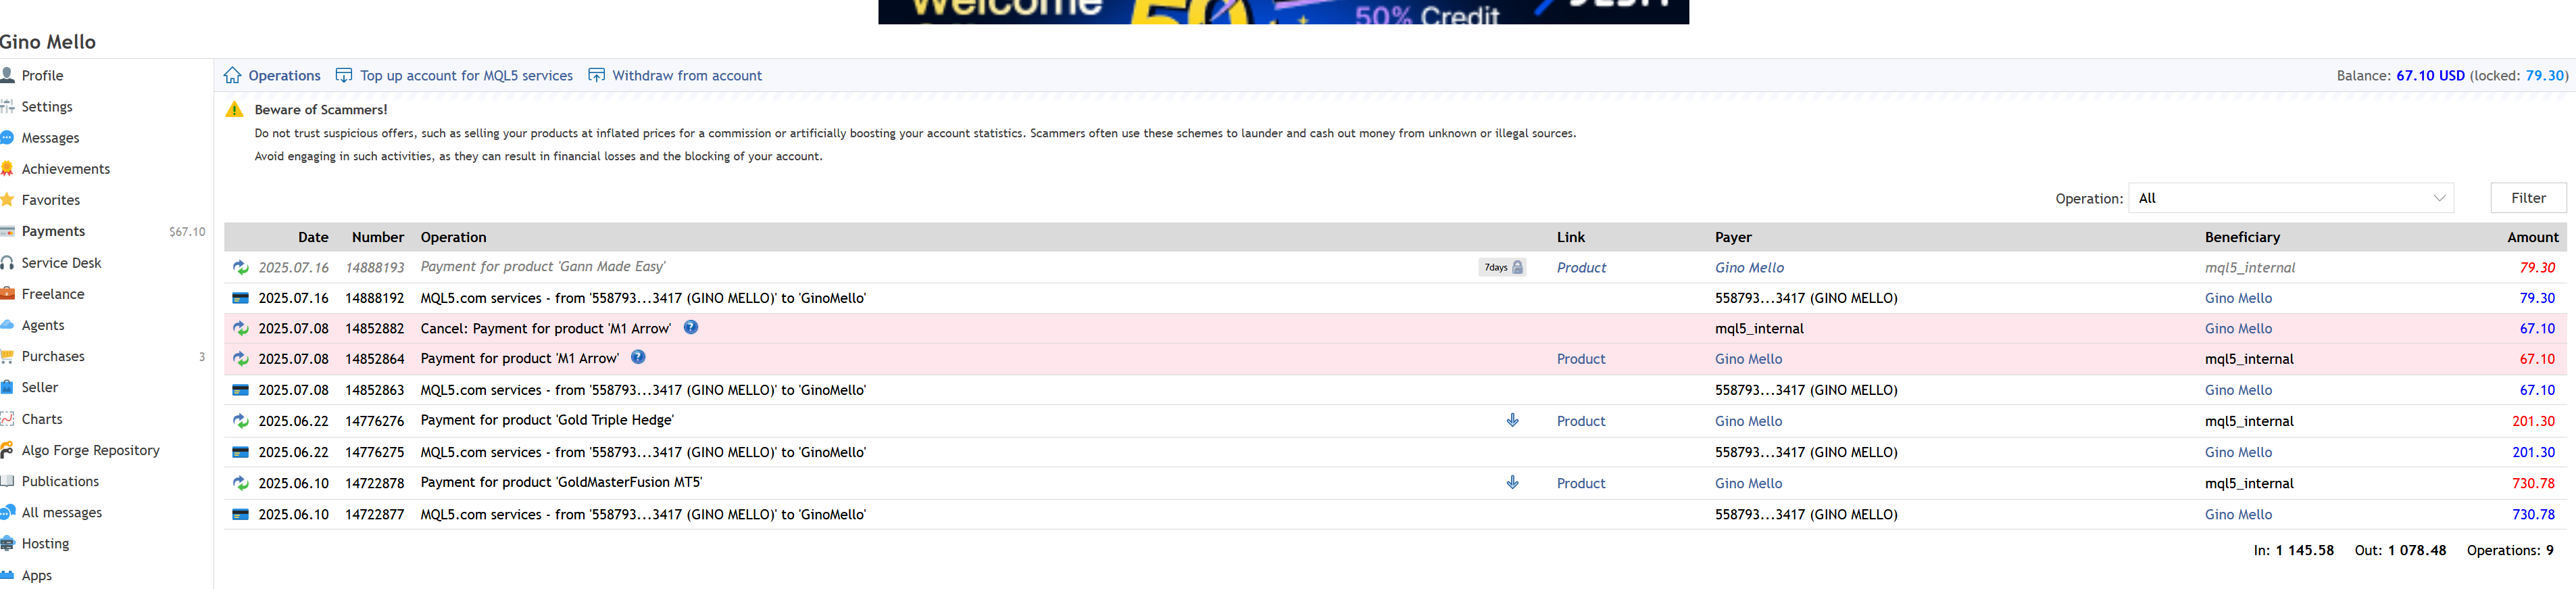Image resolution: width=2576 pixels, height=589 pixels.
Task: Click the Messages bubble icon in sidebar
Action: tap(7, 137)
